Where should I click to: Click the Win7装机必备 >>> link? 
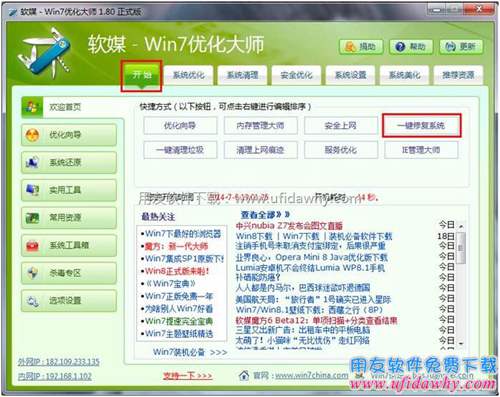190,352
